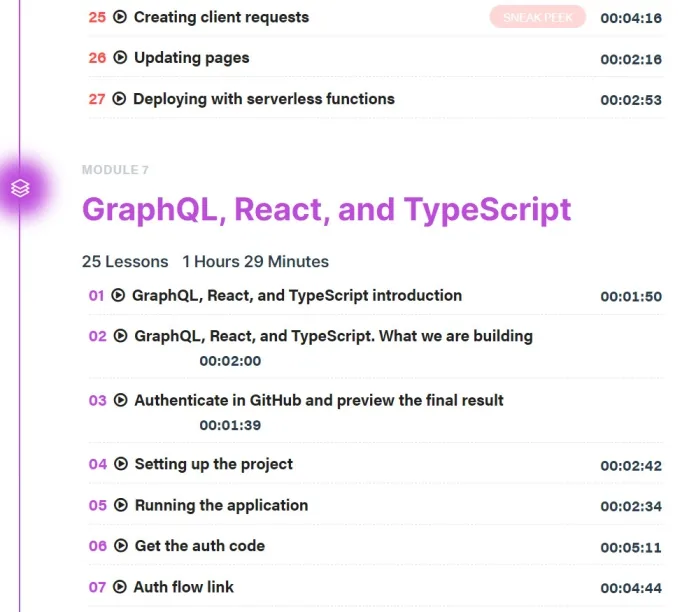This screenshot has width=682, height=612.
Task: Click play icon for lesson 01 introduction
Action: click(x=118, y=295)
